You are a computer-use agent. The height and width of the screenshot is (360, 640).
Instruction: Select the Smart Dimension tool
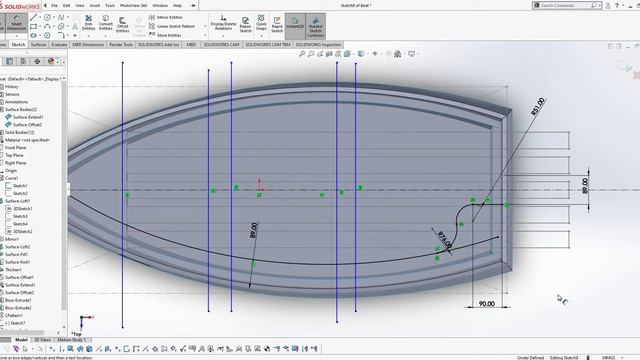tap(16, 22)
